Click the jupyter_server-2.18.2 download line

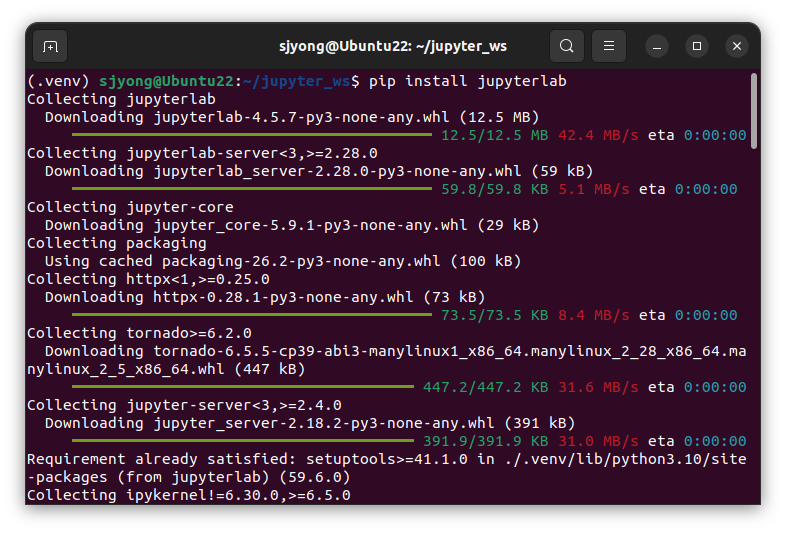point(310,423)
